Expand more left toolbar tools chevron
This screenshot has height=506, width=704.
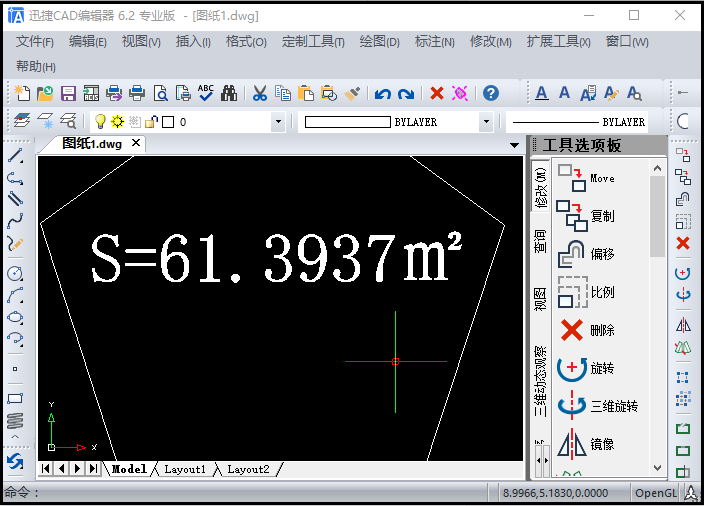15,437
